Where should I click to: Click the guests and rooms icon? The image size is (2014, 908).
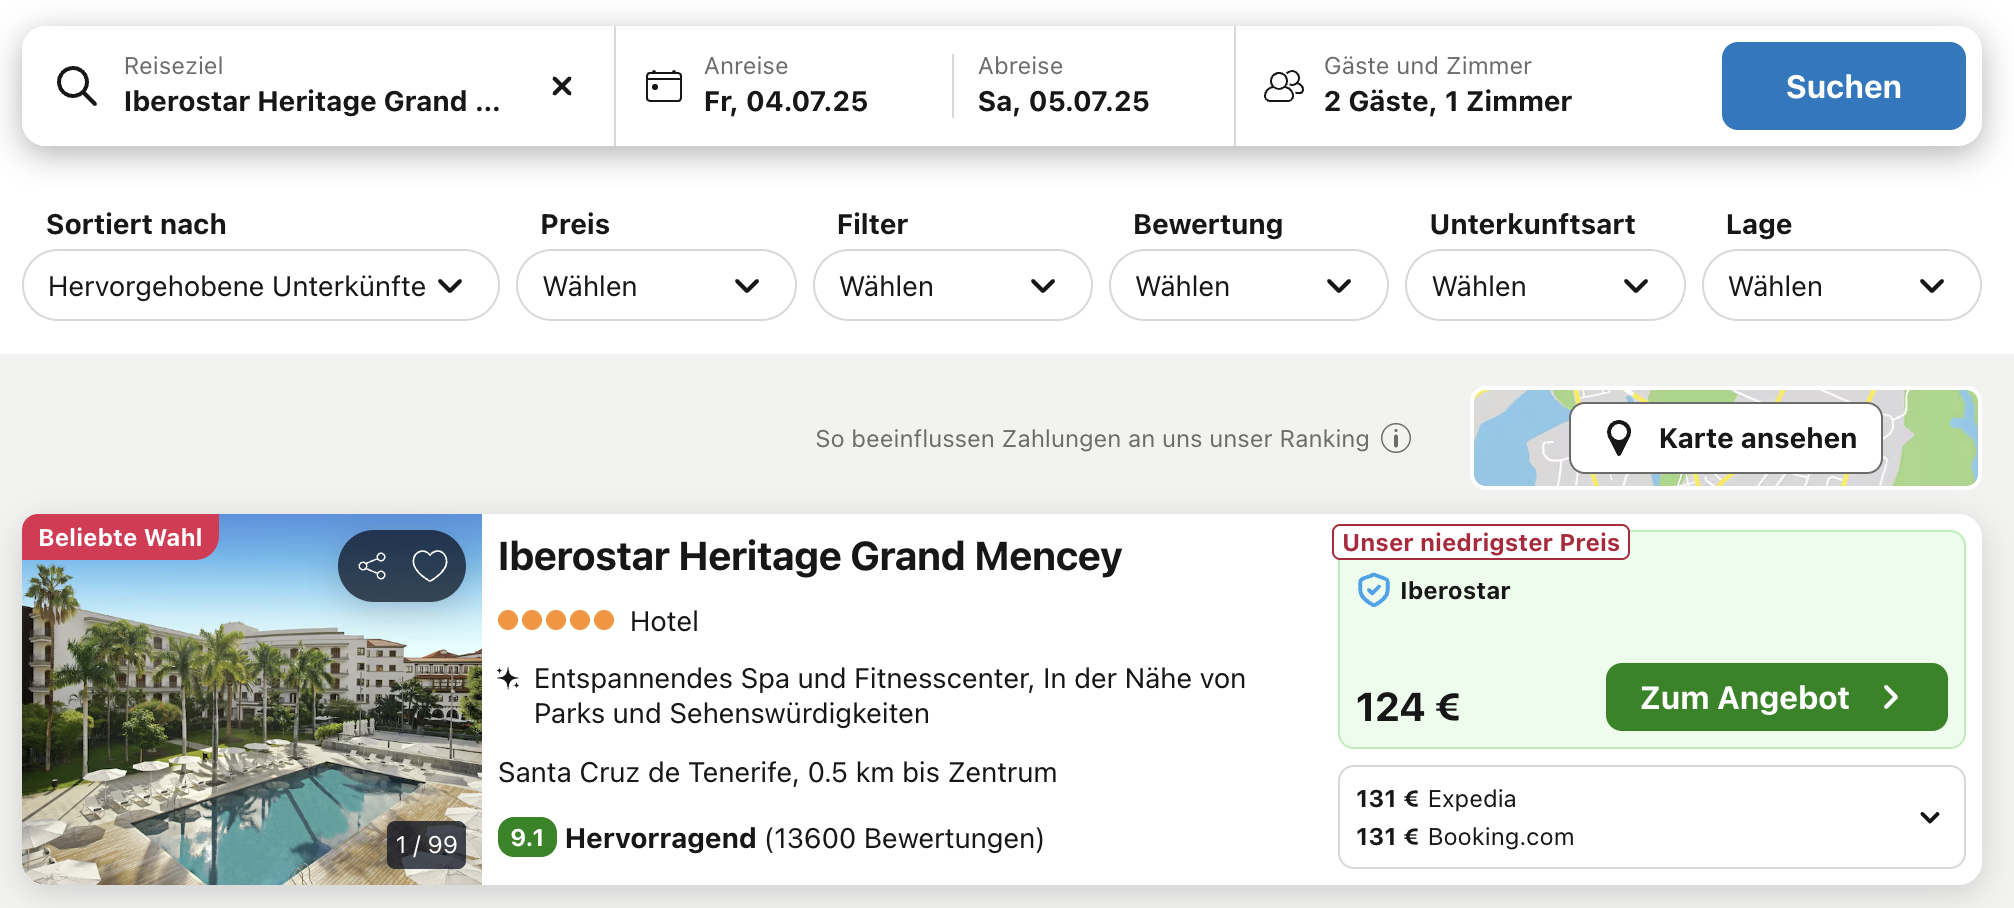point(1284,86)
